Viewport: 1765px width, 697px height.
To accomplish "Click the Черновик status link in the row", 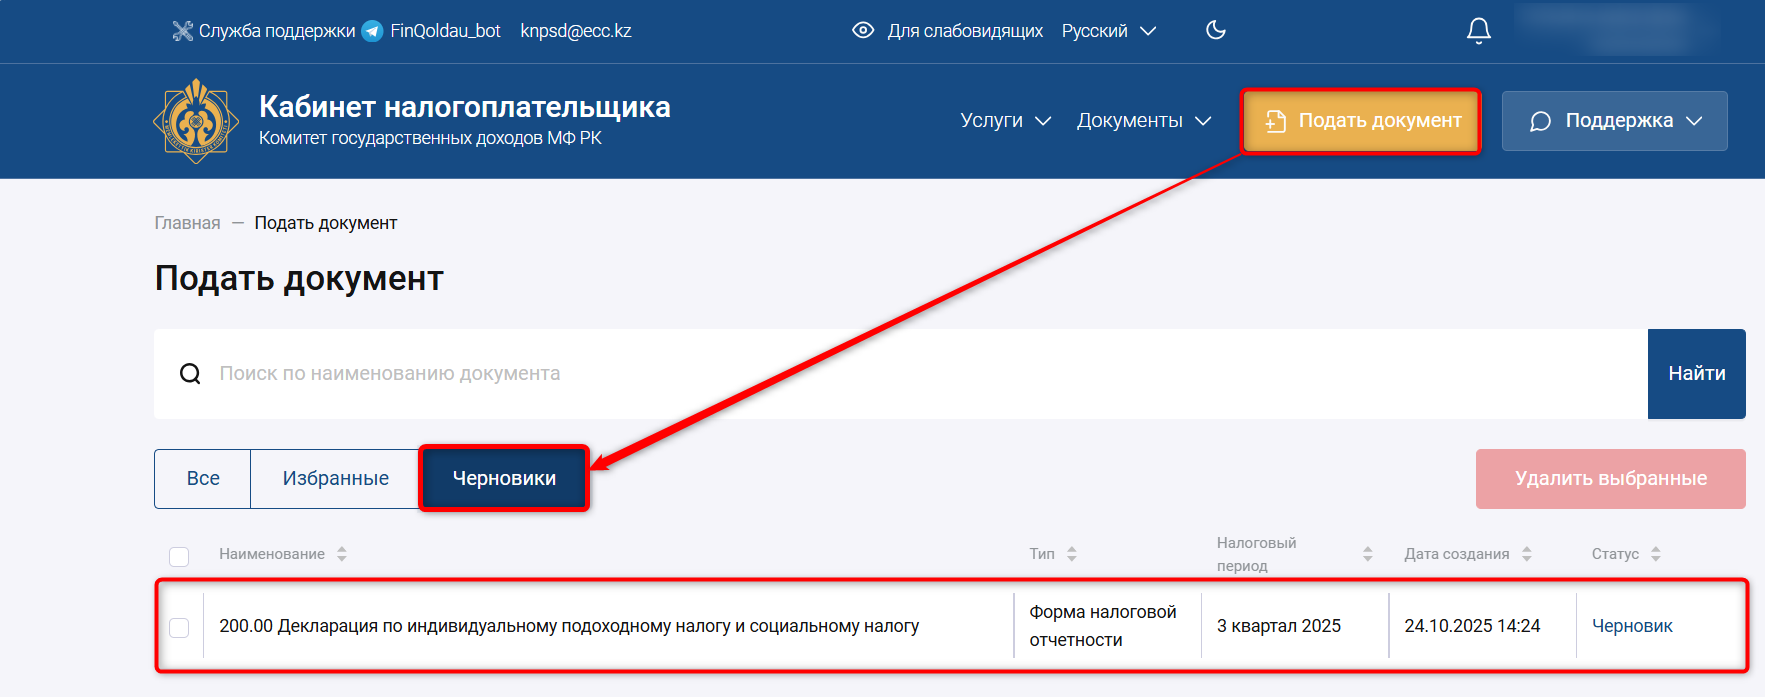I will tap(1632, 626).
